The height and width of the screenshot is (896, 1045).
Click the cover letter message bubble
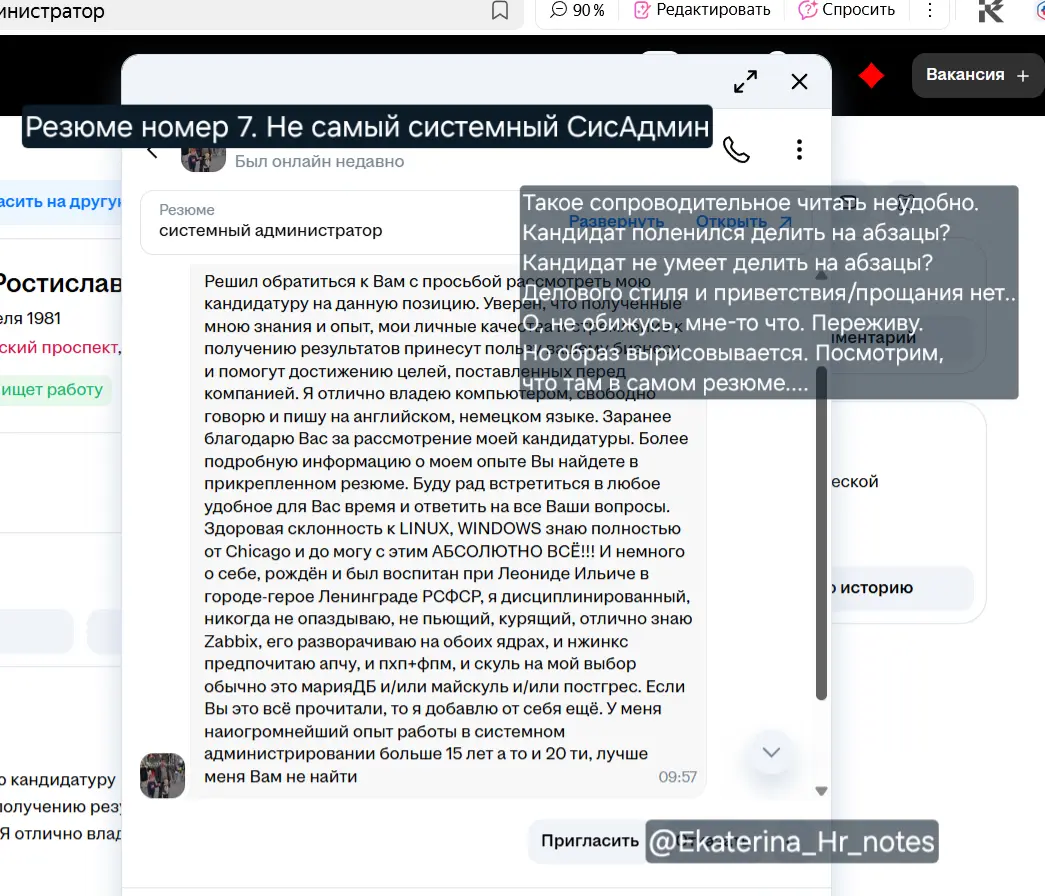(x=448, y=530)
